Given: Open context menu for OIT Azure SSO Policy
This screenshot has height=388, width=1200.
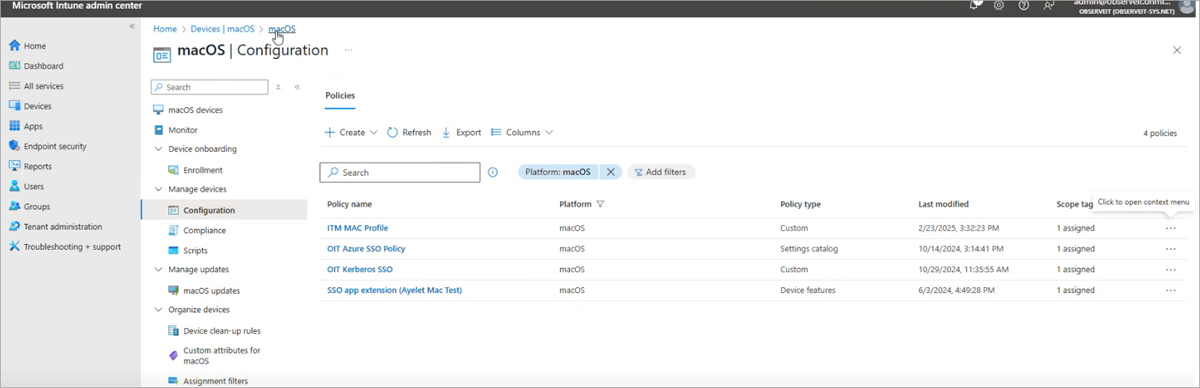Looking at the screenshot, I should tap(1170, 248).
